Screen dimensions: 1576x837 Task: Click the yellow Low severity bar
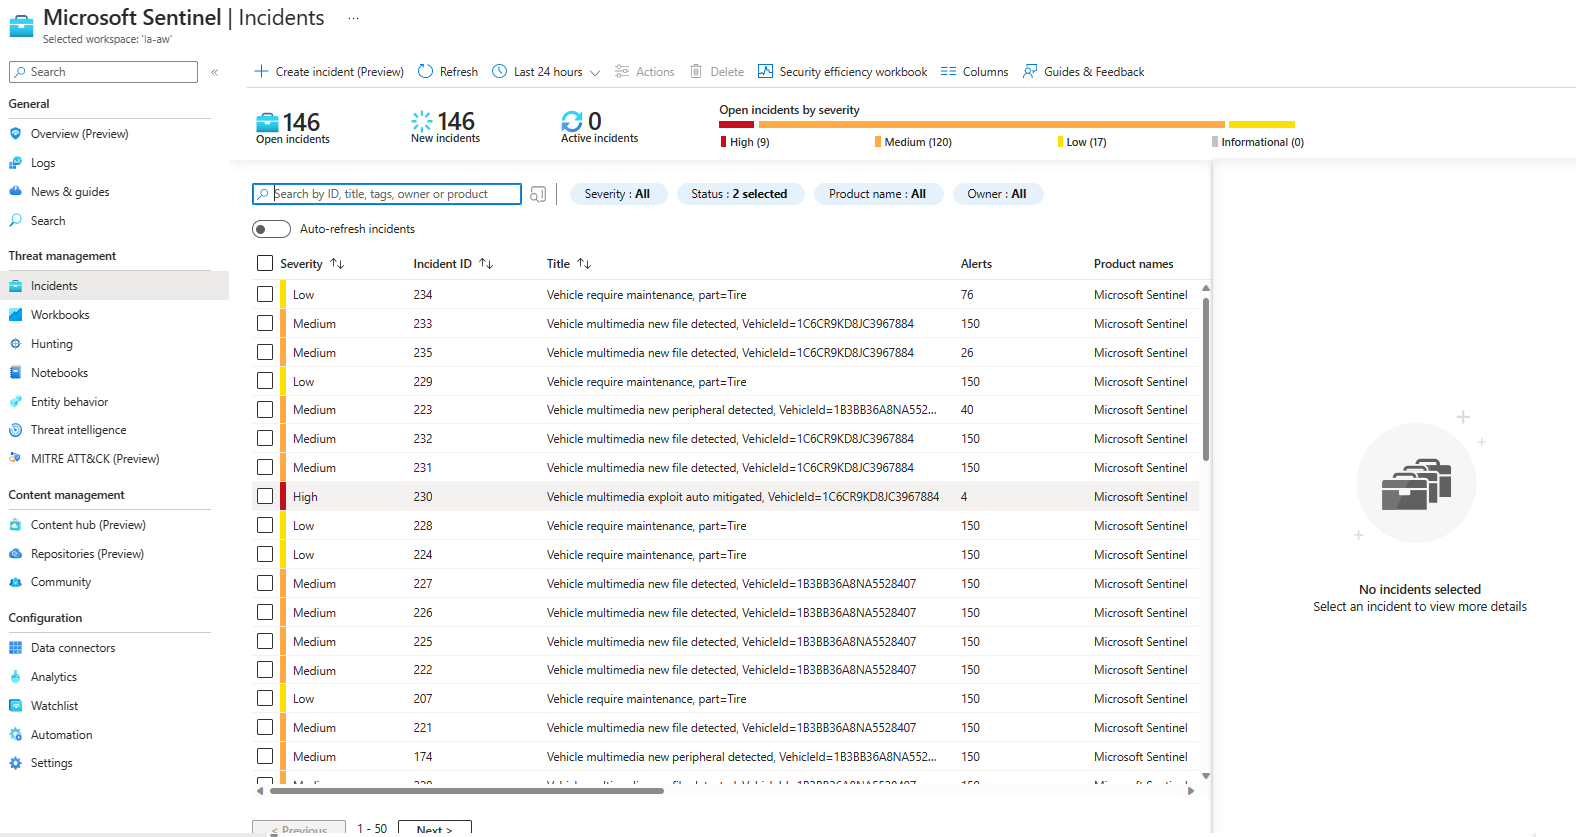point(1262,125)
